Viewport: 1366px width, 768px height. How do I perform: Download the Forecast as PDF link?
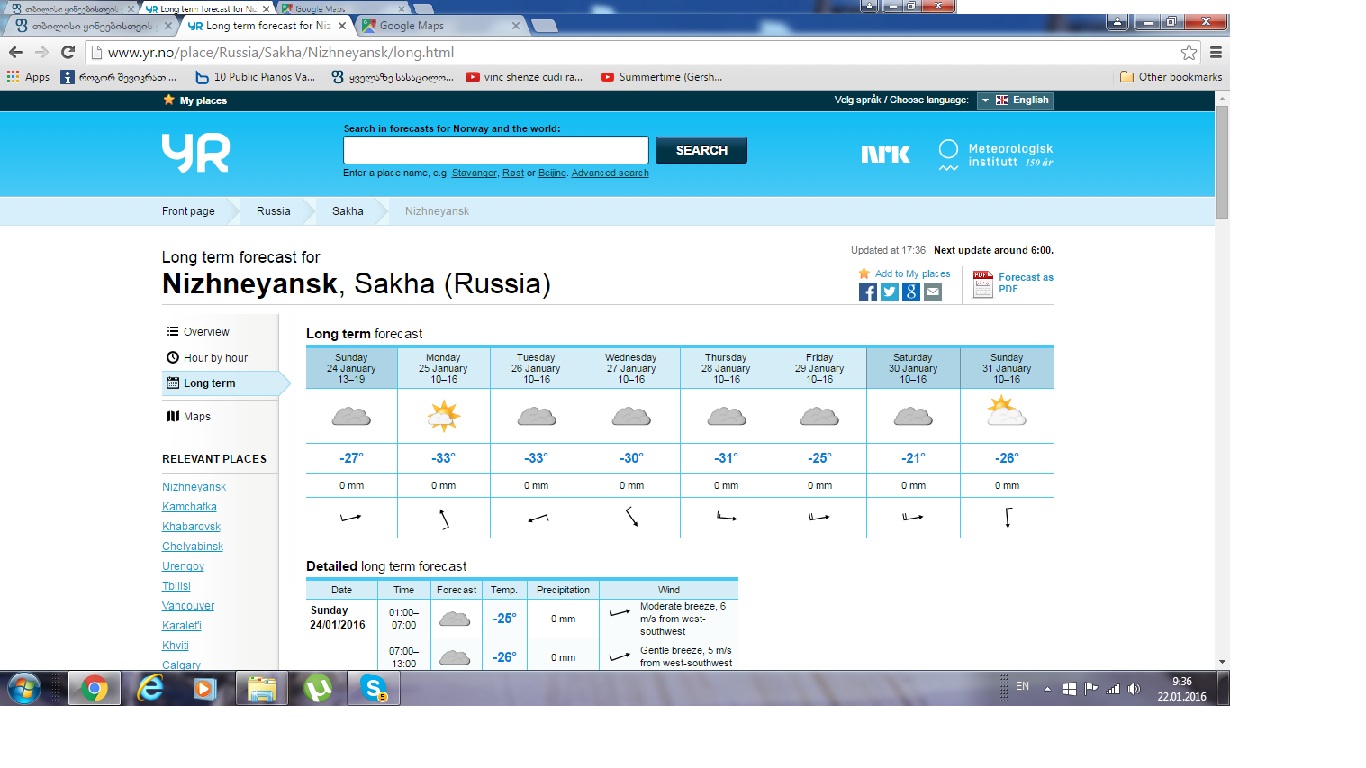(1026, 283)
